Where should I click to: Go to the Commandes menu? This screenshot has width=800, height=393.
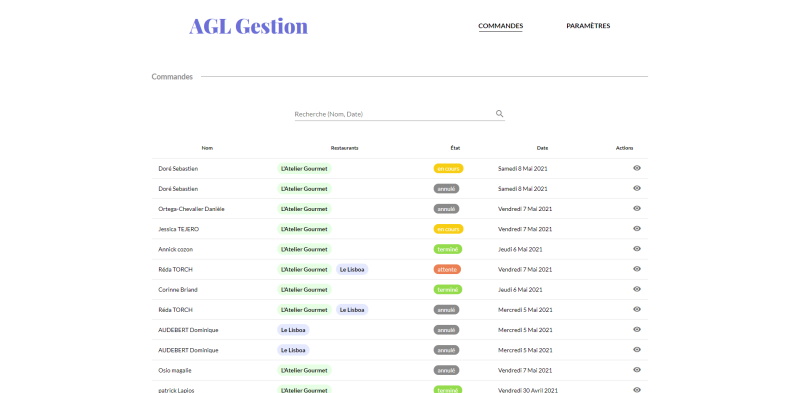(x=501, y=26)
